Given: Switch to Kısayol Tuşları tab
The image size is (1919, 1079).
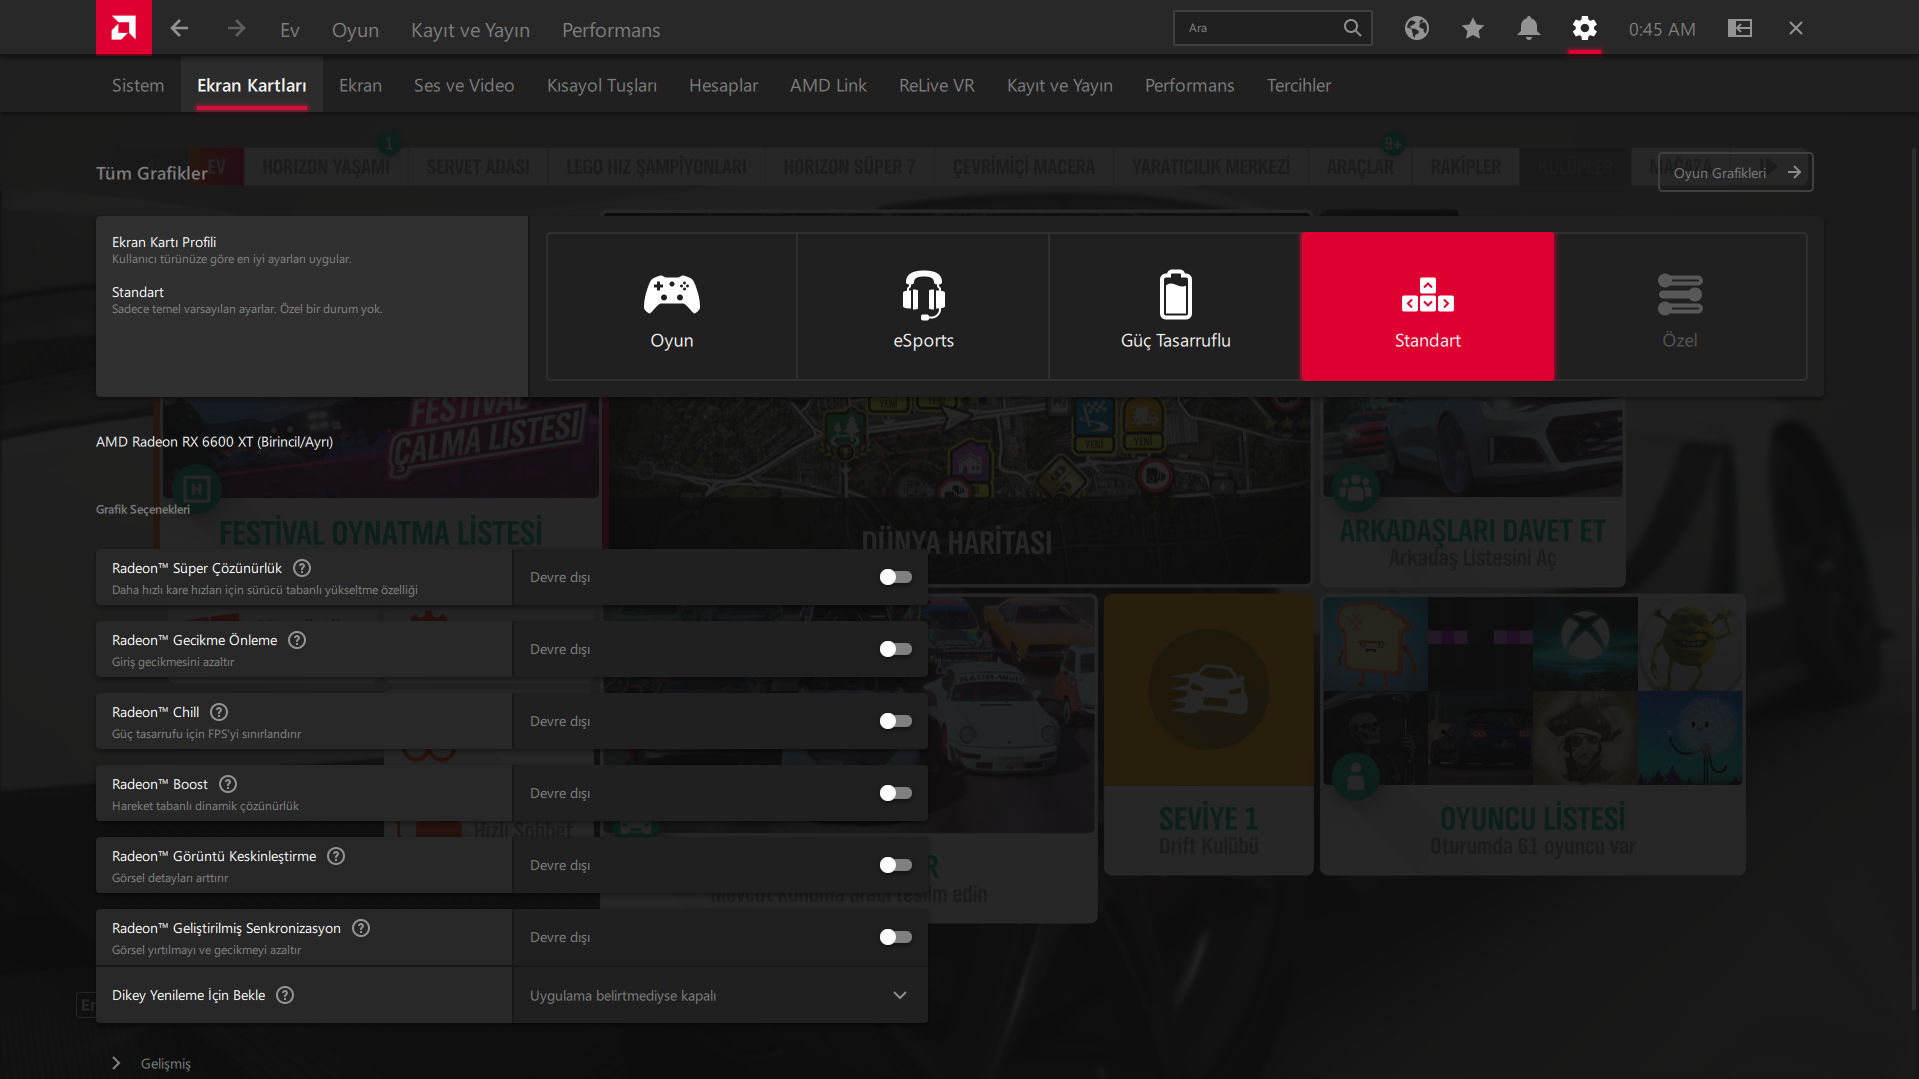Looking at the screenshot, I should tap(602, 85).
